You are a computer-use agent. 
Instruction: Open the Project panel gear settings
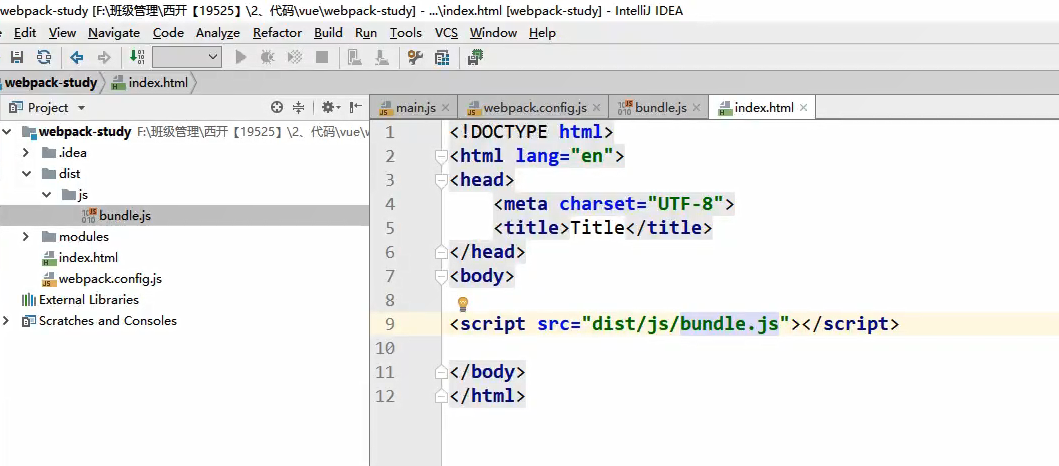click(x=329, y=107)
